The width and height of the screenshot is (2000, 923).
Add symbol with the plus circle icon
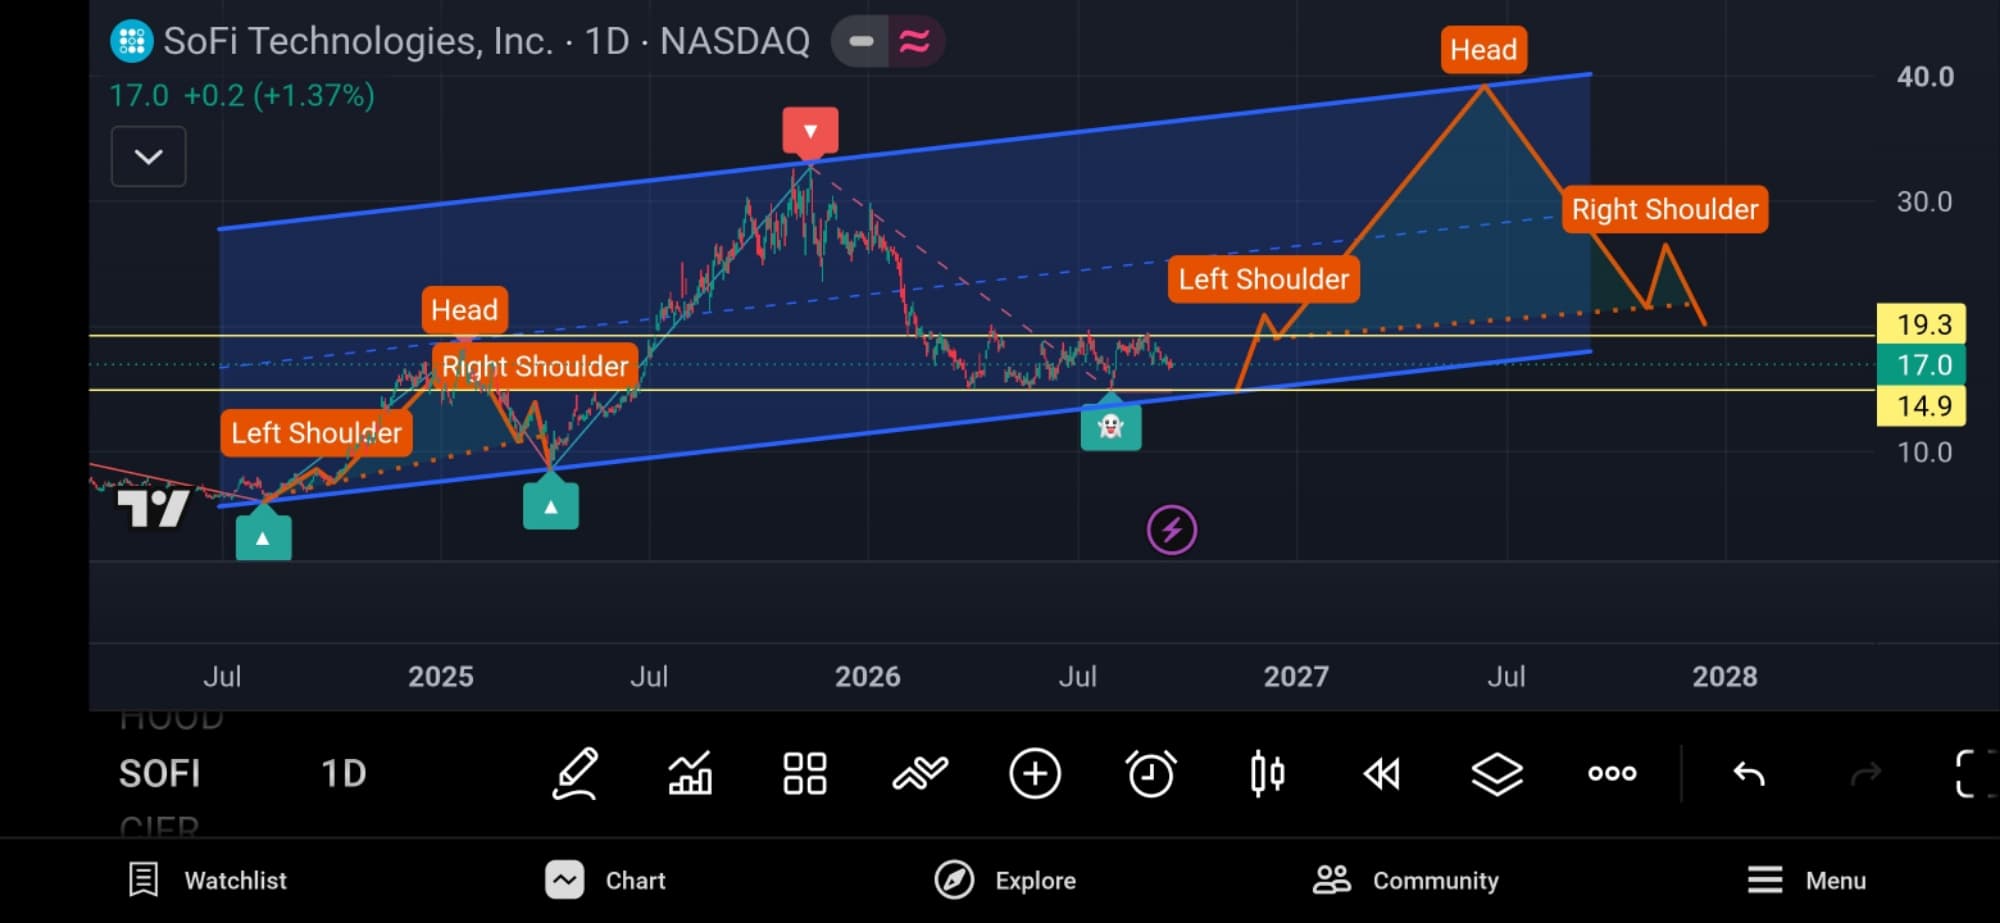[1035, 773]
